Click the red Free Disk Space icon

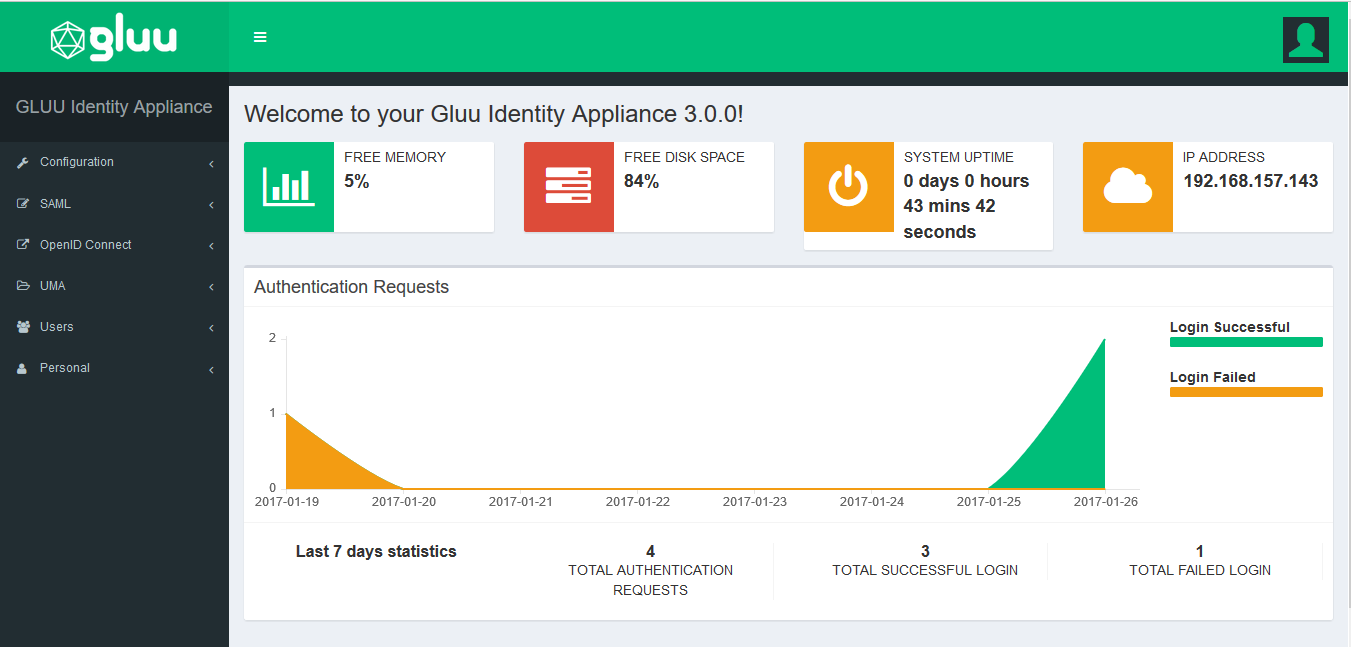pos(568,187)
